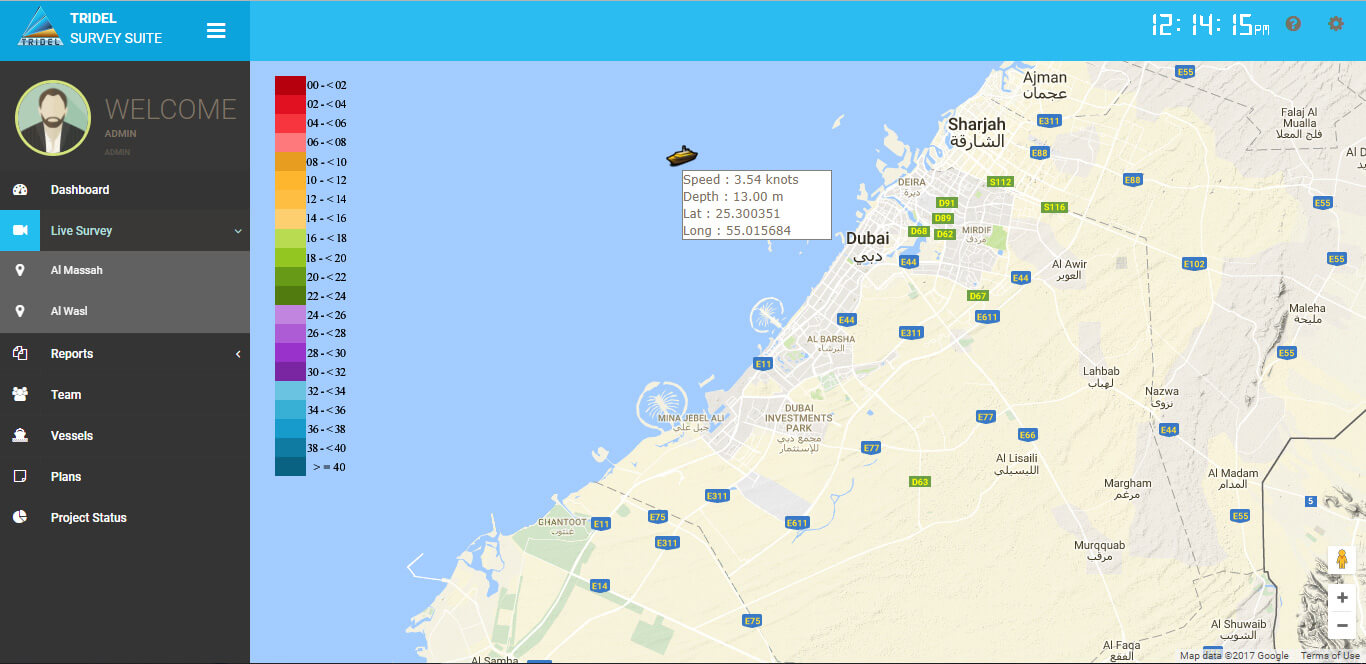Go to Vessels page
1366x664 pixels.
125,436
